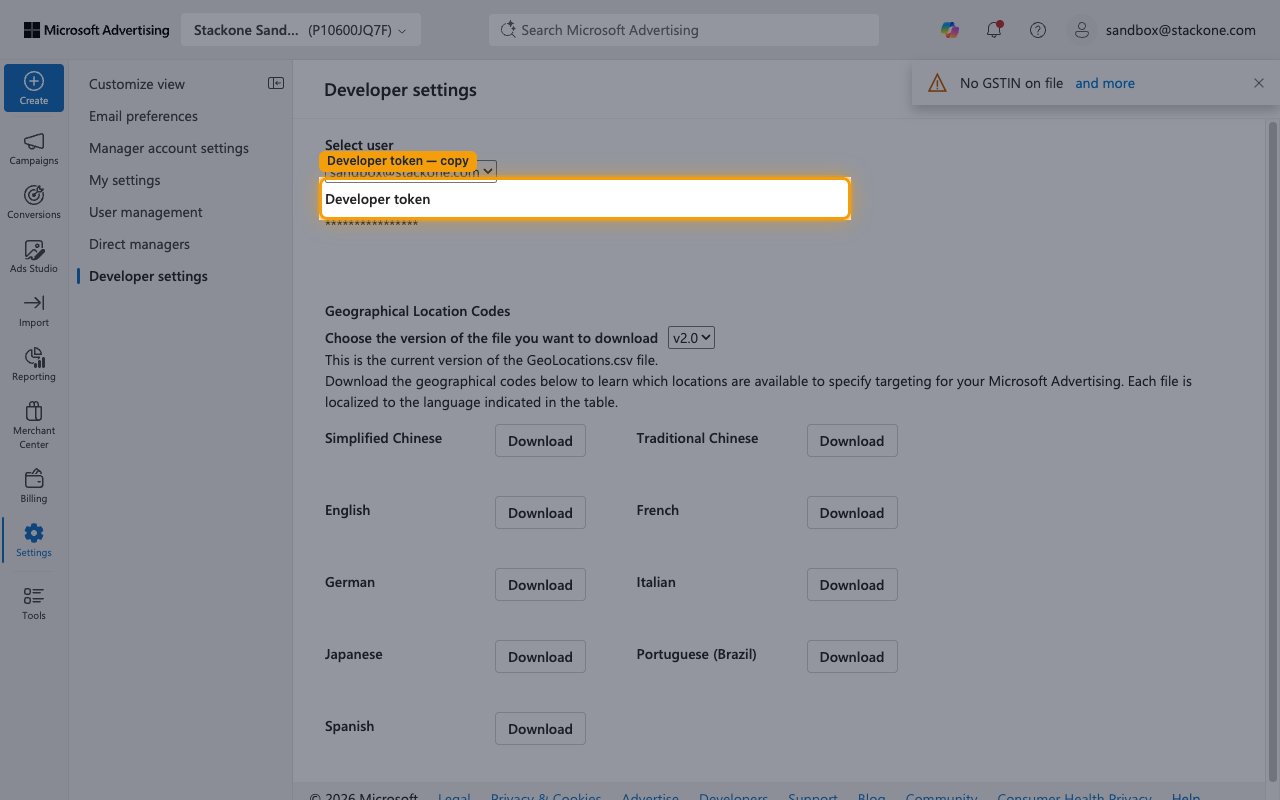The height and width of the screenshot is (800, 1280).
Task: Select Email preferences menu item
Action: point(143,116)
